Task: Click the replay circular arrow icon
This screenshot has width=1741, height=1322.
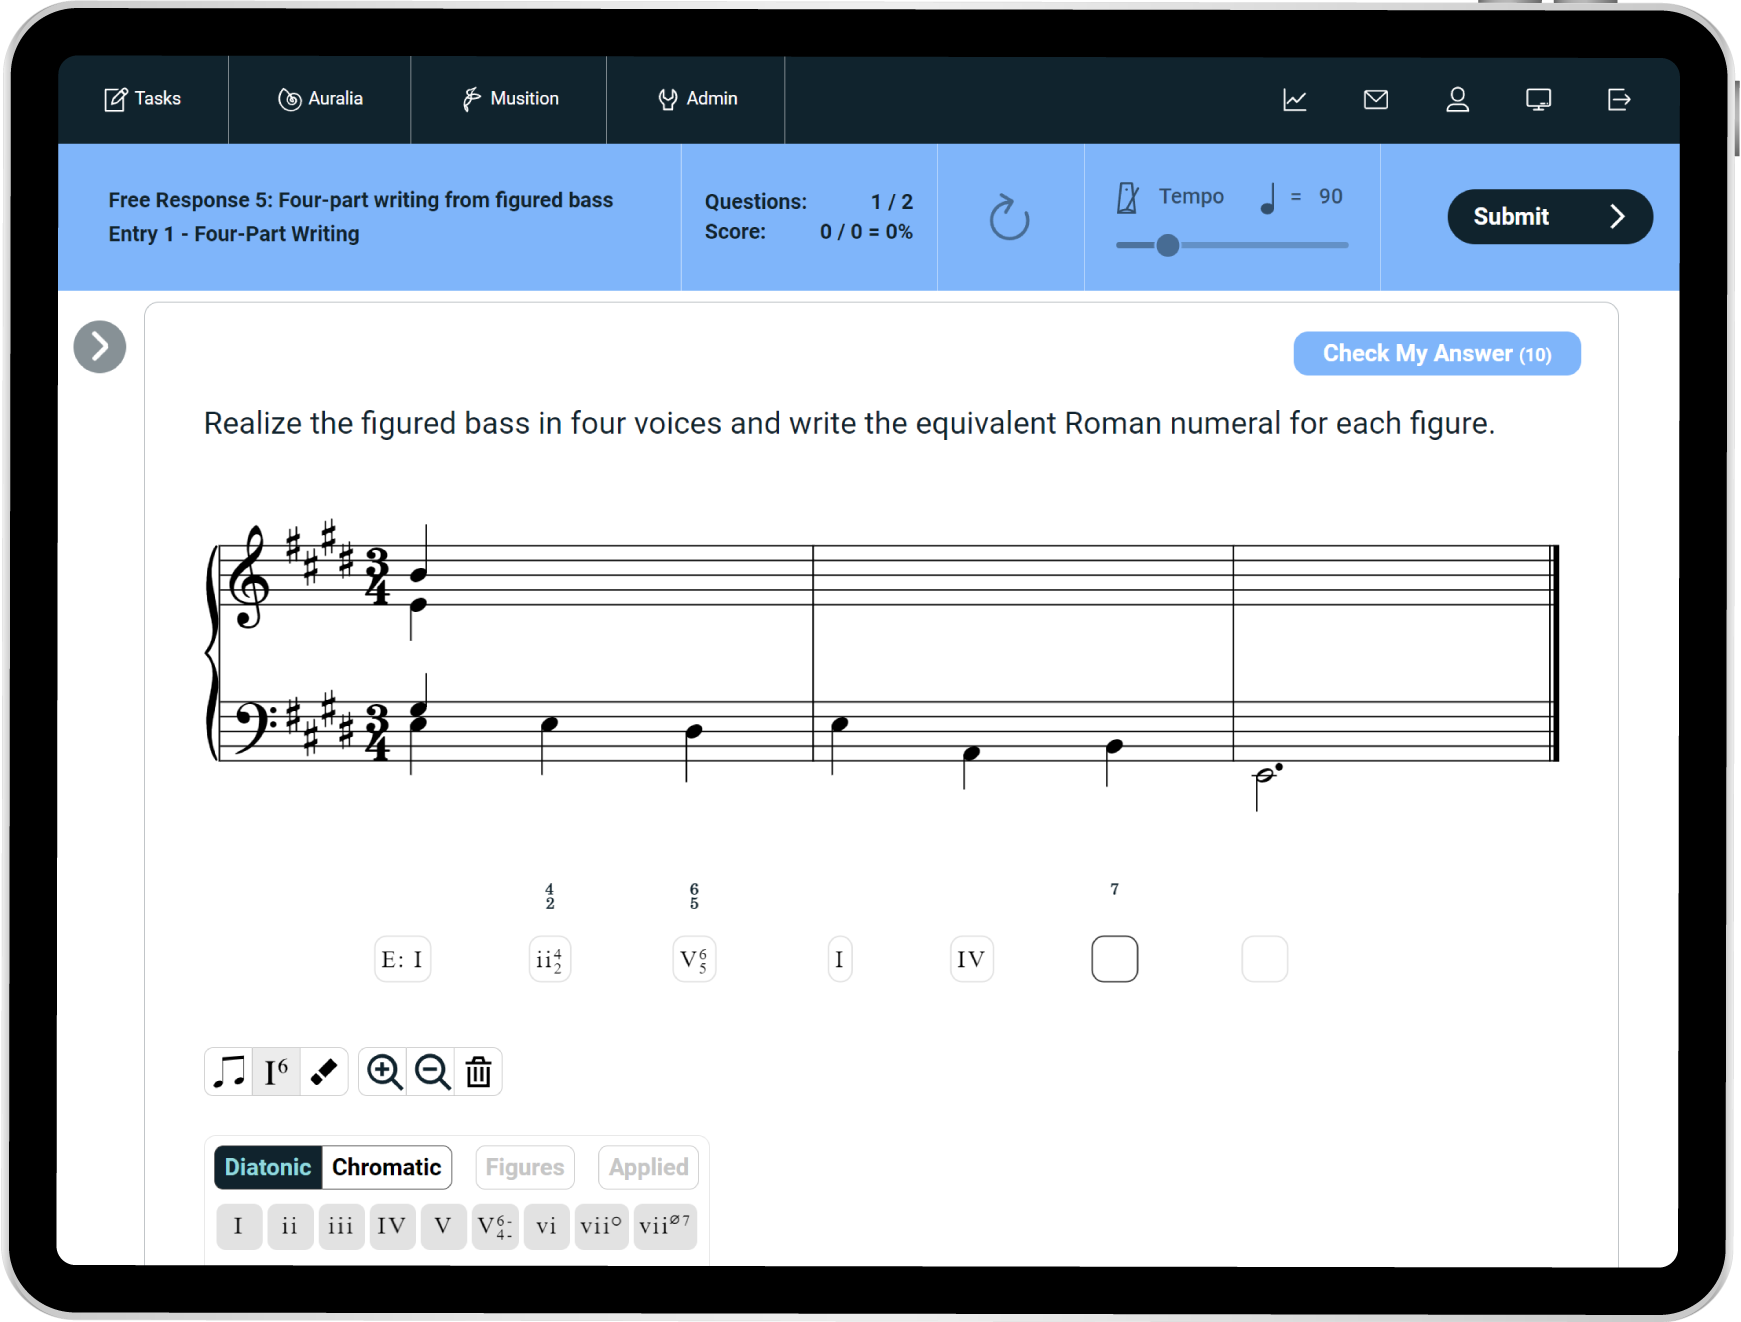Action: (1009, 218)
